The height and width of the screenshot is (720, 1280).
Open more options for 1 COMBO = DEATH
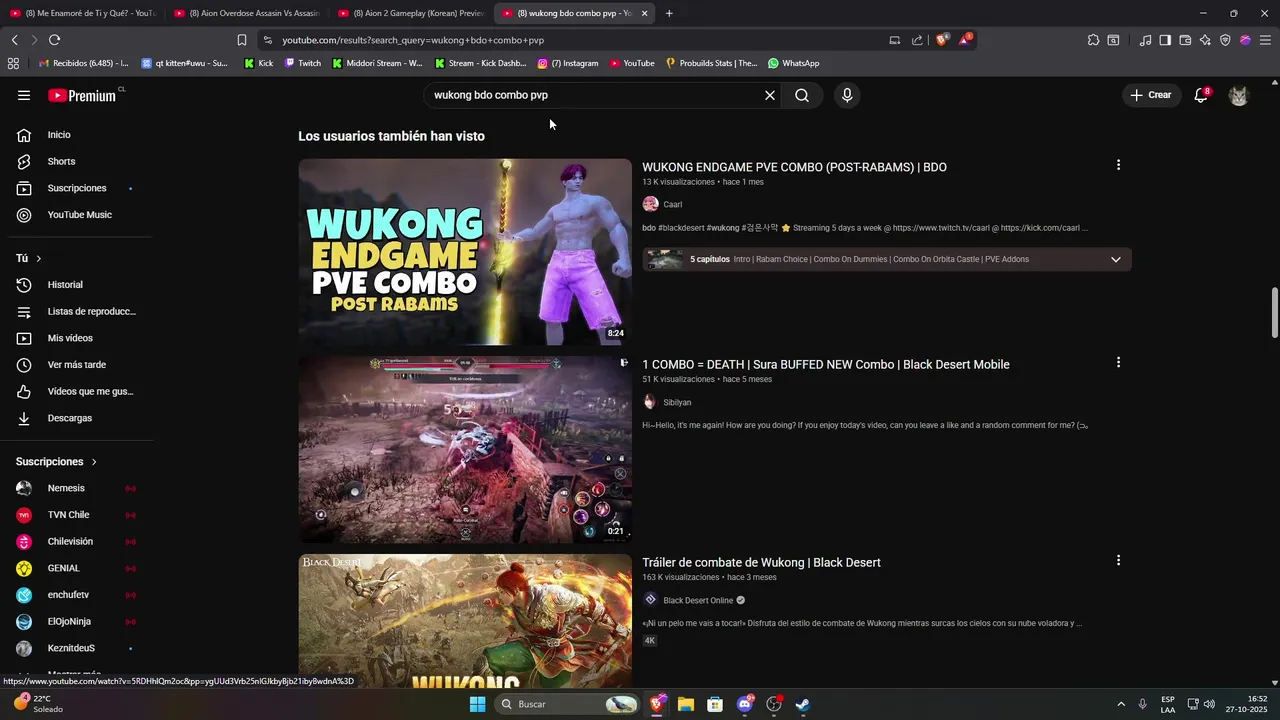pyautogui.click(x=1118, y=363)
